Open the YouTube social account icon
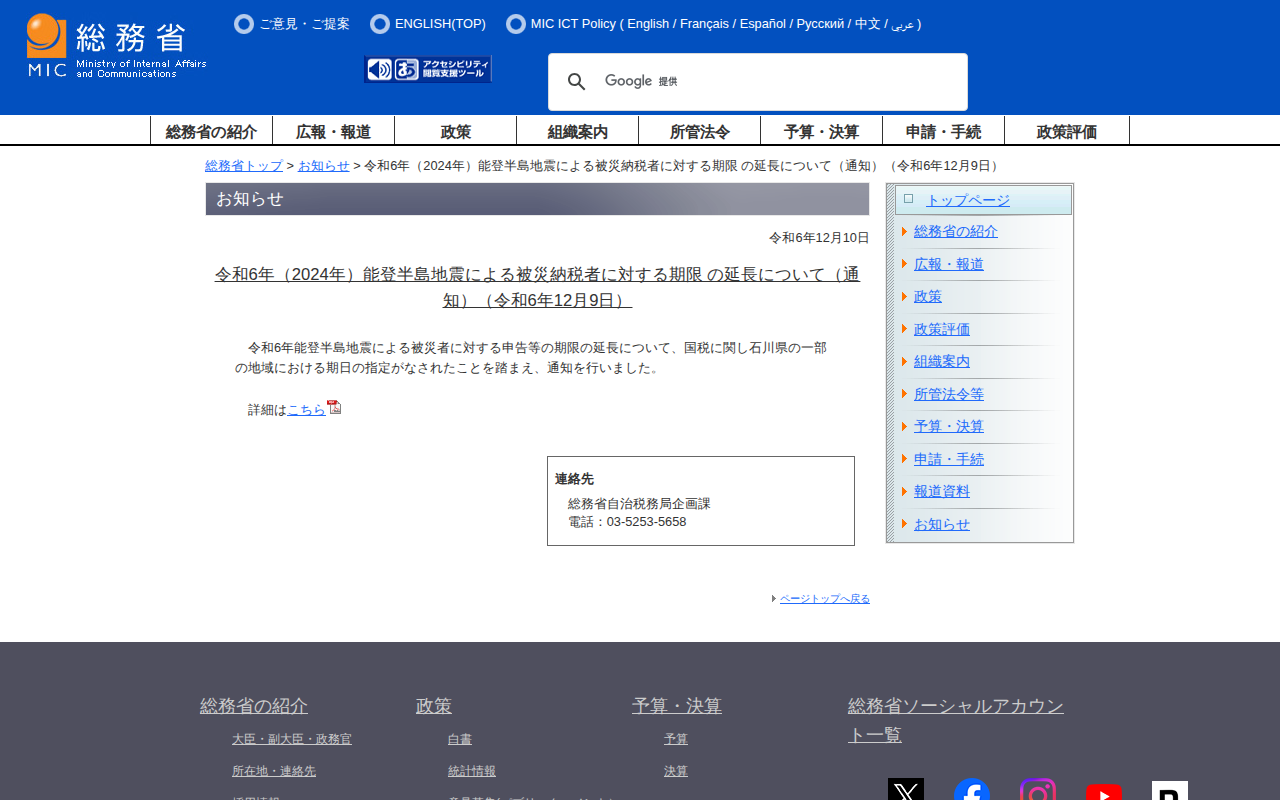 tap(1104, 791)
